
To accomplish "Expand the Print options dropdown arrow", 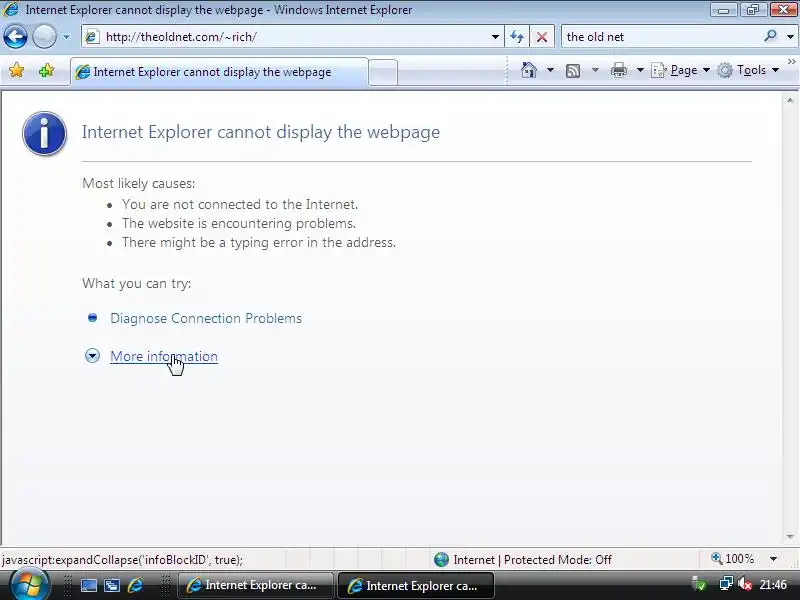I will (640, 70).
